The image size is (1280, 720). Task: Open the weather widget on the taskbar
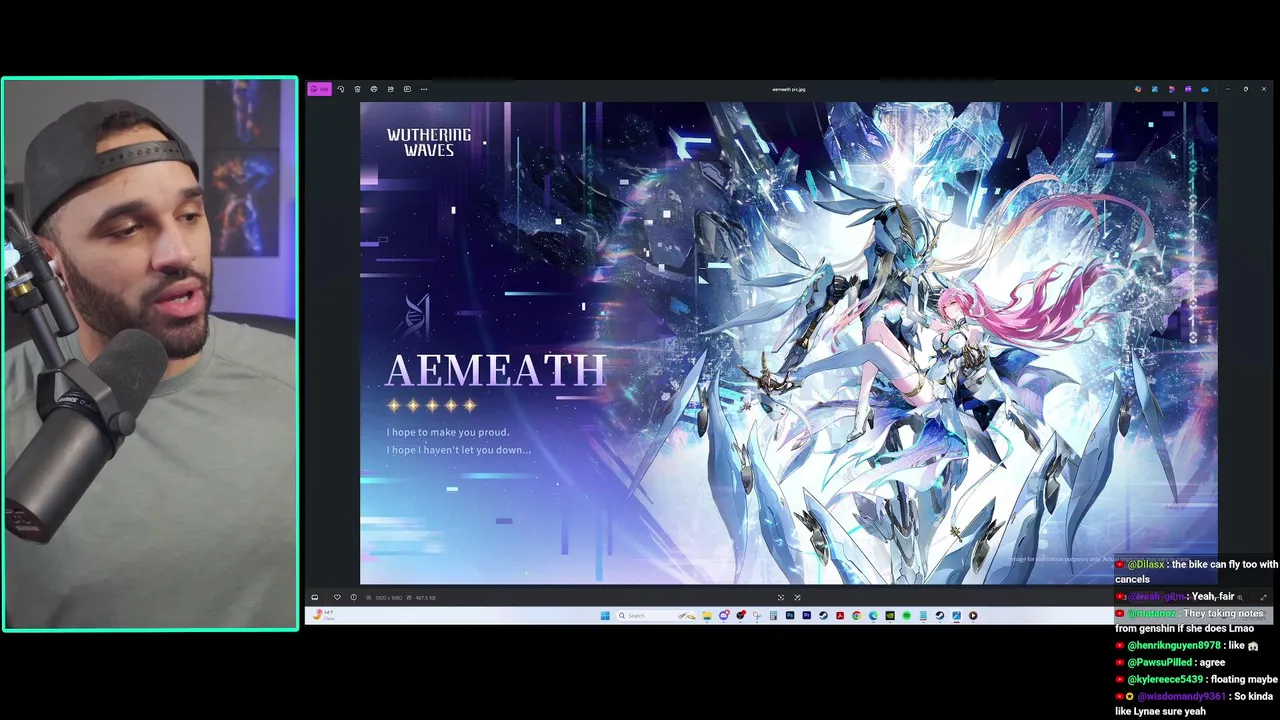coord(323,615)
